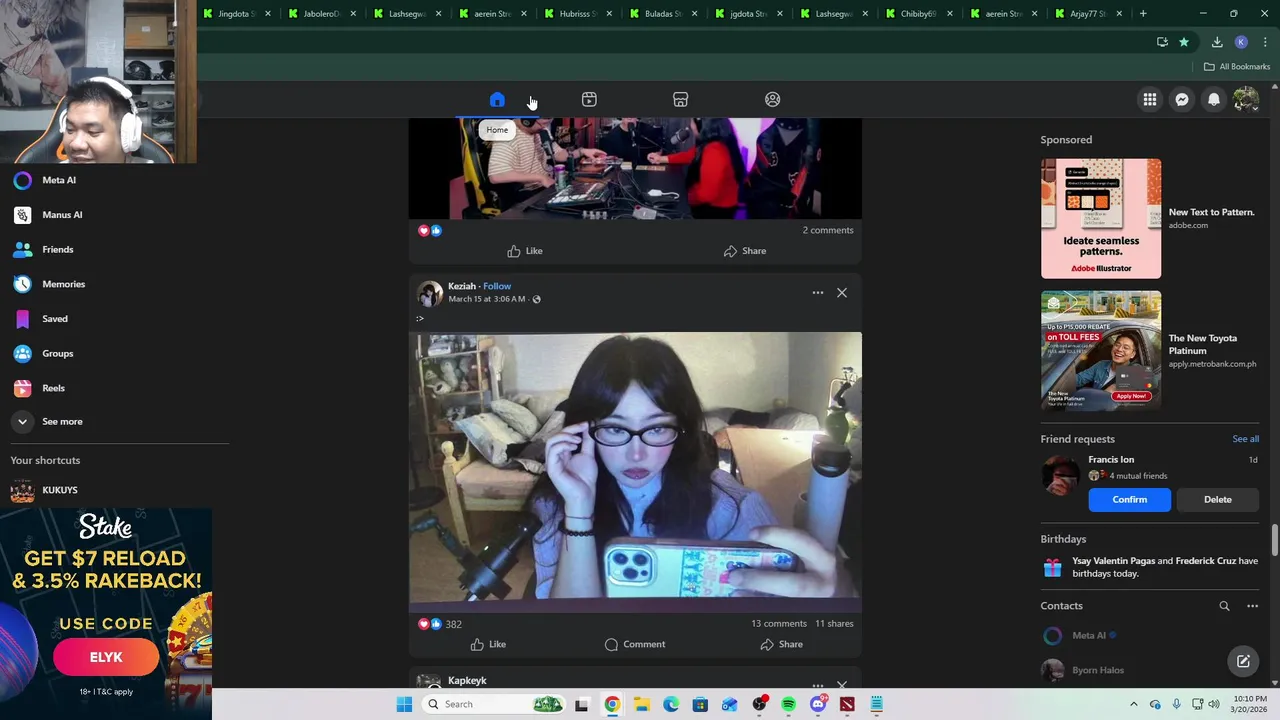The width and height of the screenshot is (1280, 720).
Task: Search contacts magnifier icon
Action: point(1224,606)
